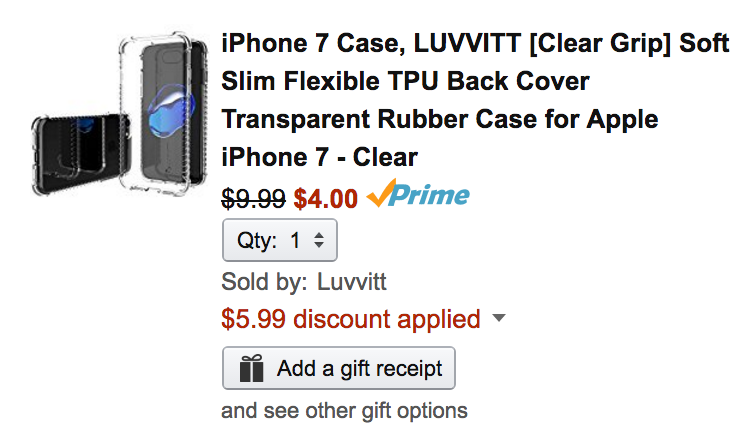
Task: Click the crossed-out $9.99 price
Action: [x=253, y=198]
